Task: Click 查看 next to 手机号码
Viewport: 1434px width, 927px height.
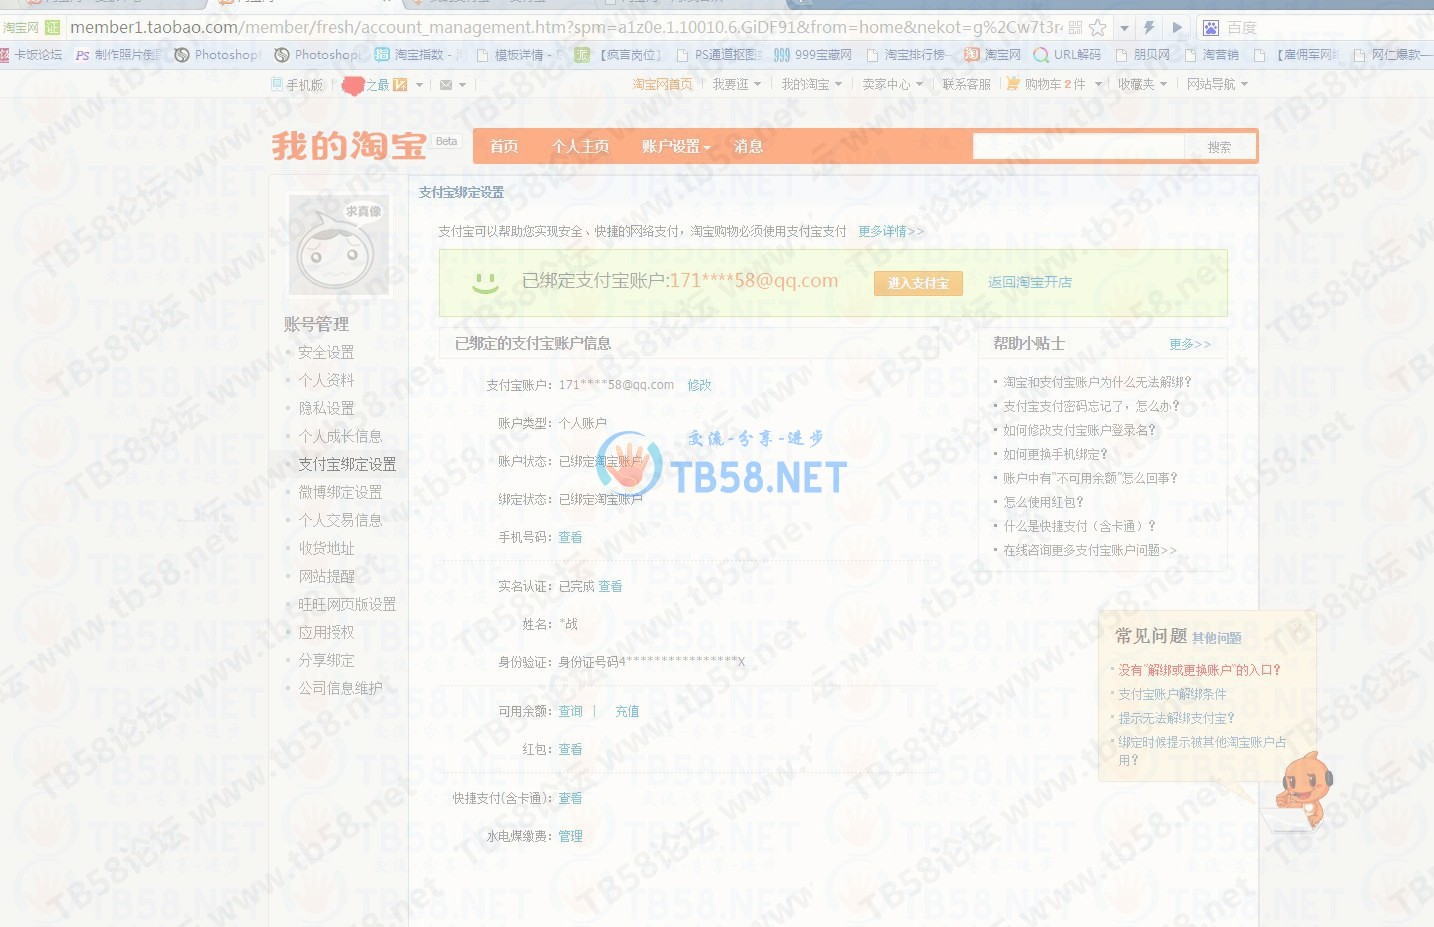Action: (570, 537)
